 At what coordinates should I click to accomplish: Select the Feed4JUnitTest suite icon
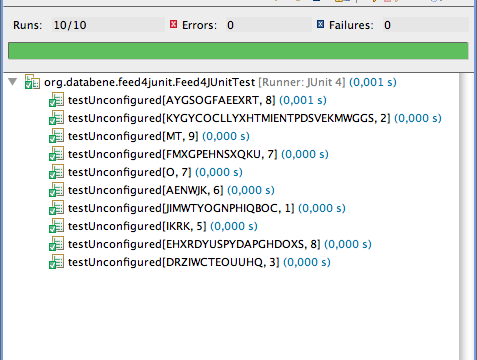point(32,82)
